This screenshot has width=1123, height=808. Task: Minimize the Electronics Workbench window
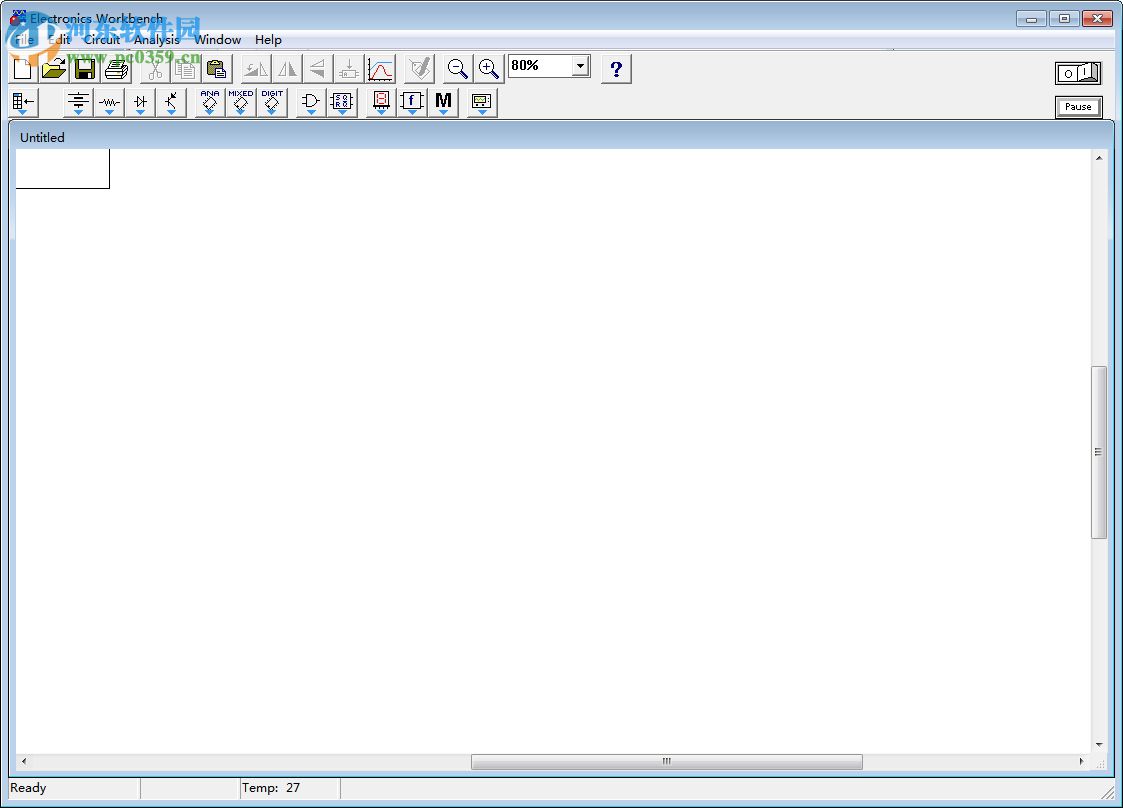pyautogui.click(x=1031, y=19)
